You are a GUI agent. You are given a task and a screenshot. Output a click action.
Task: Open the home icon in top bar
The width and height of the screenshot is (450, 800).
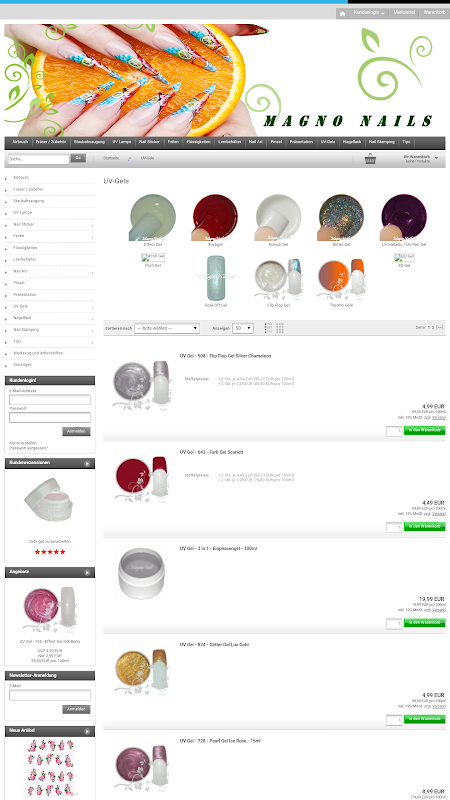pyautogui.click(x=342, y=14)
